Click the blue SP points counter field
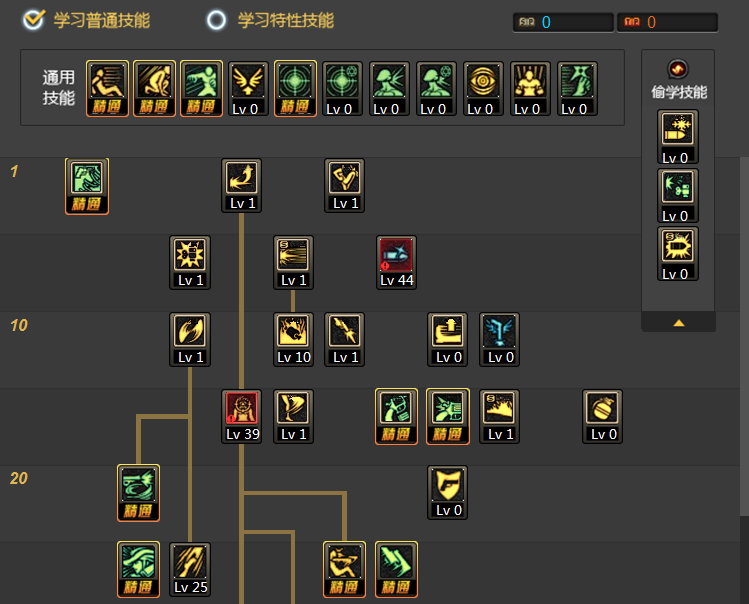The width and height of the screenshot is (749, 604). (563, 22)
